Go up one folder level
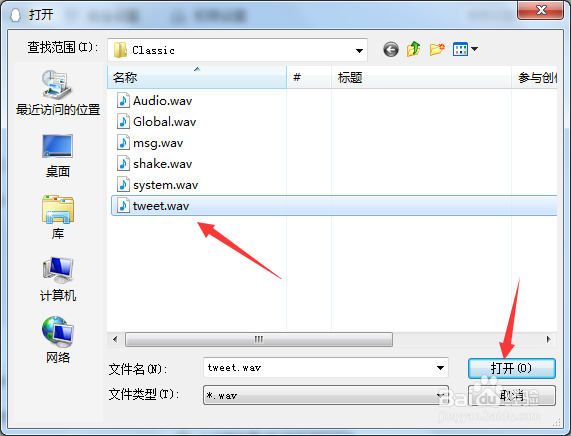 [414, 49]
